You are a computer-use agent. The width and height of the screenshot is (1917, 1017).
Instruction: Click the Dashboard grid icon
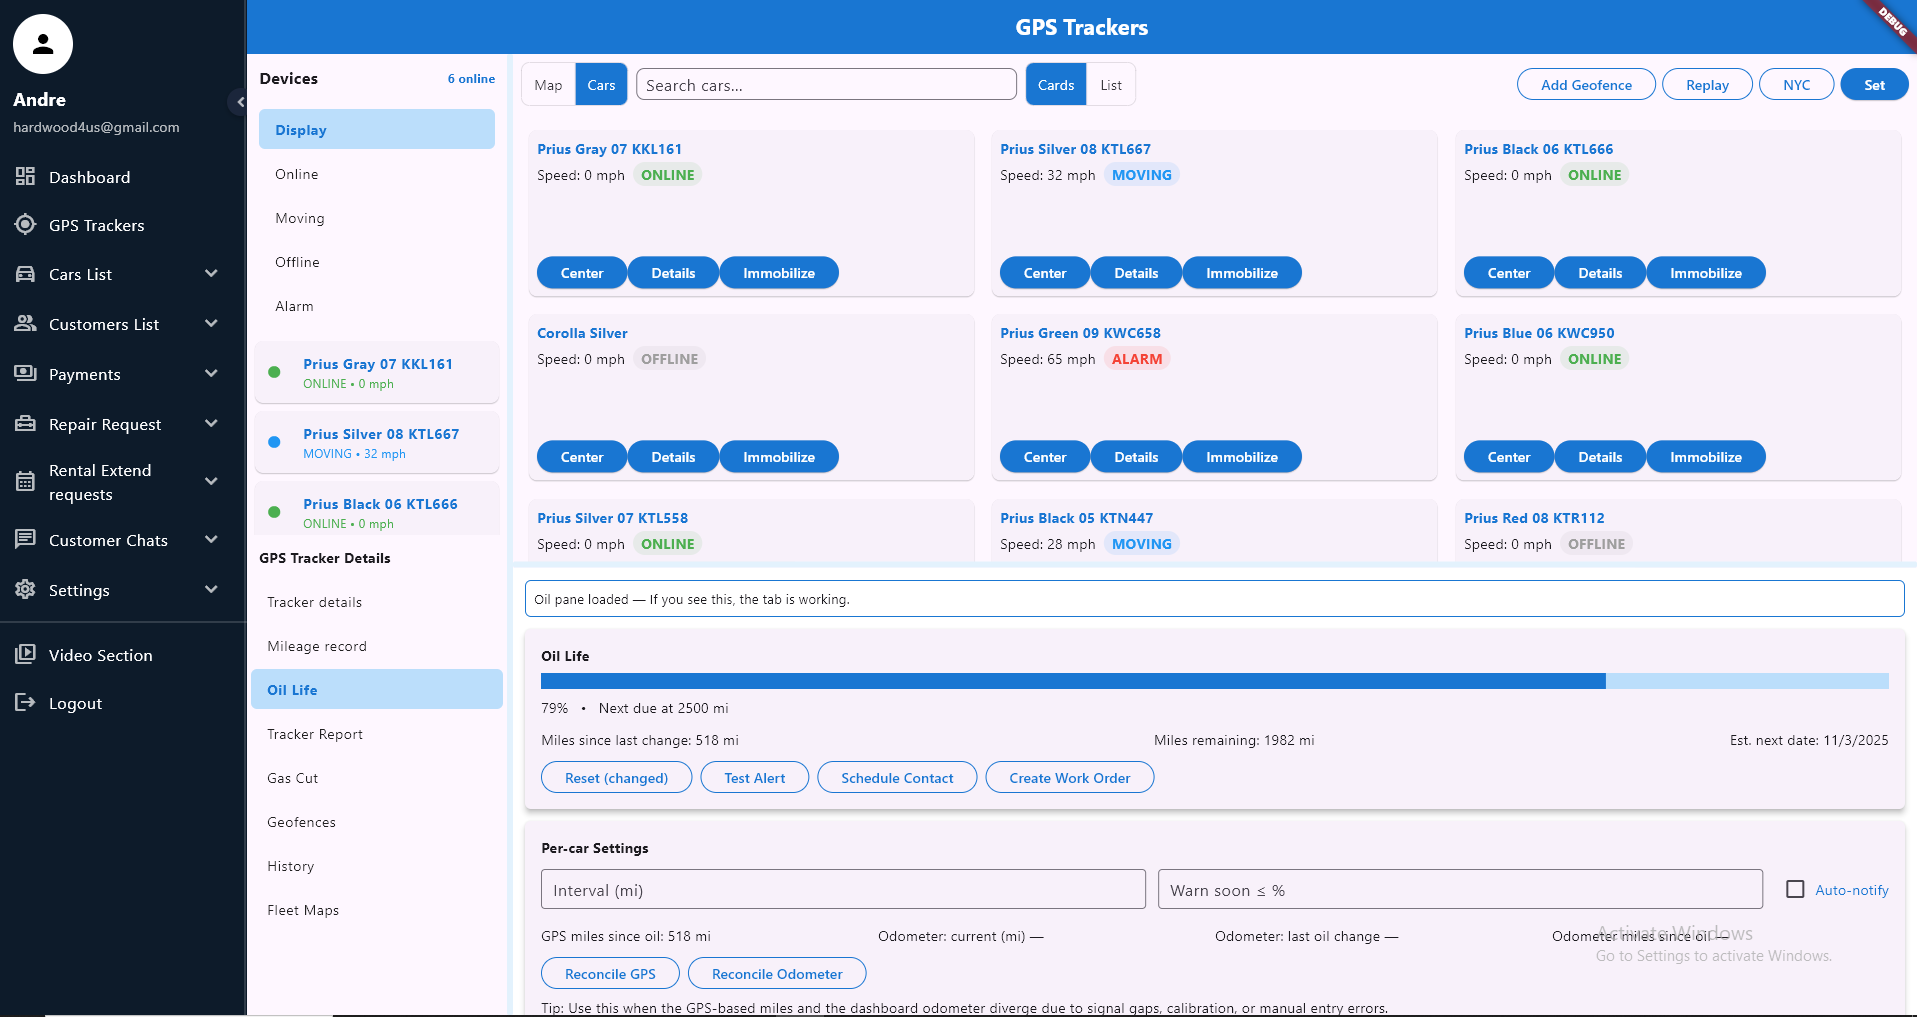(25, 177)
